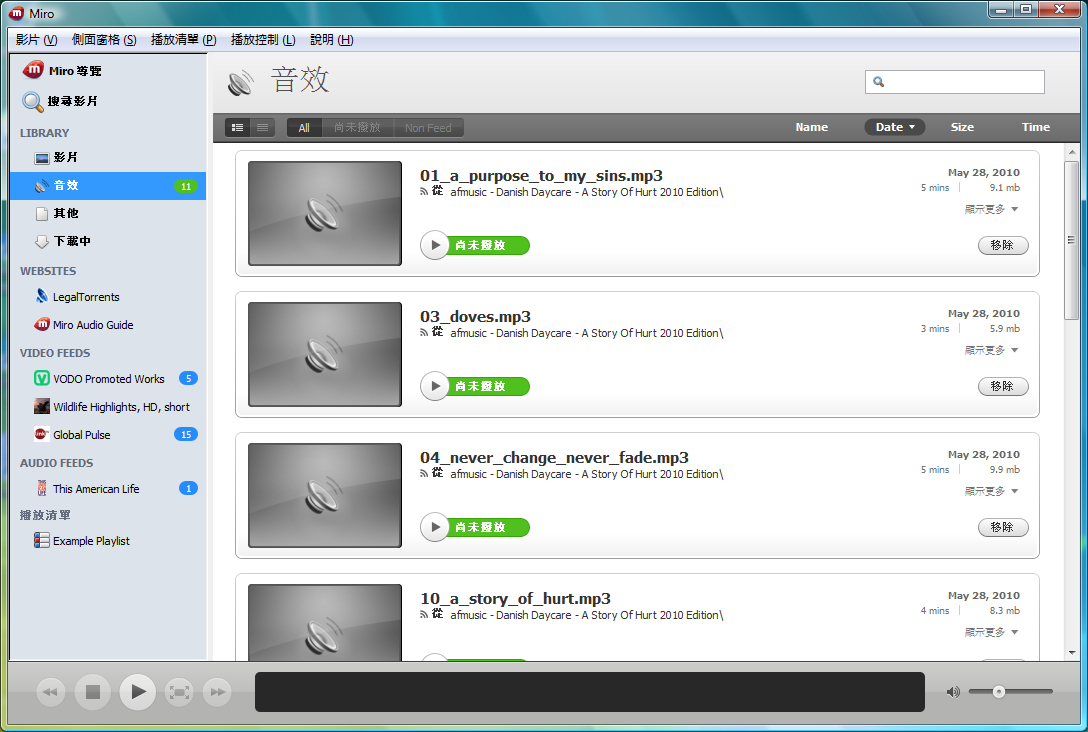Remove 01_a_purpose_to_my_sins.mp3 with 移除
Image resolution: width=1088 pixels, height=732 pixels.
tap(1003, 245)
